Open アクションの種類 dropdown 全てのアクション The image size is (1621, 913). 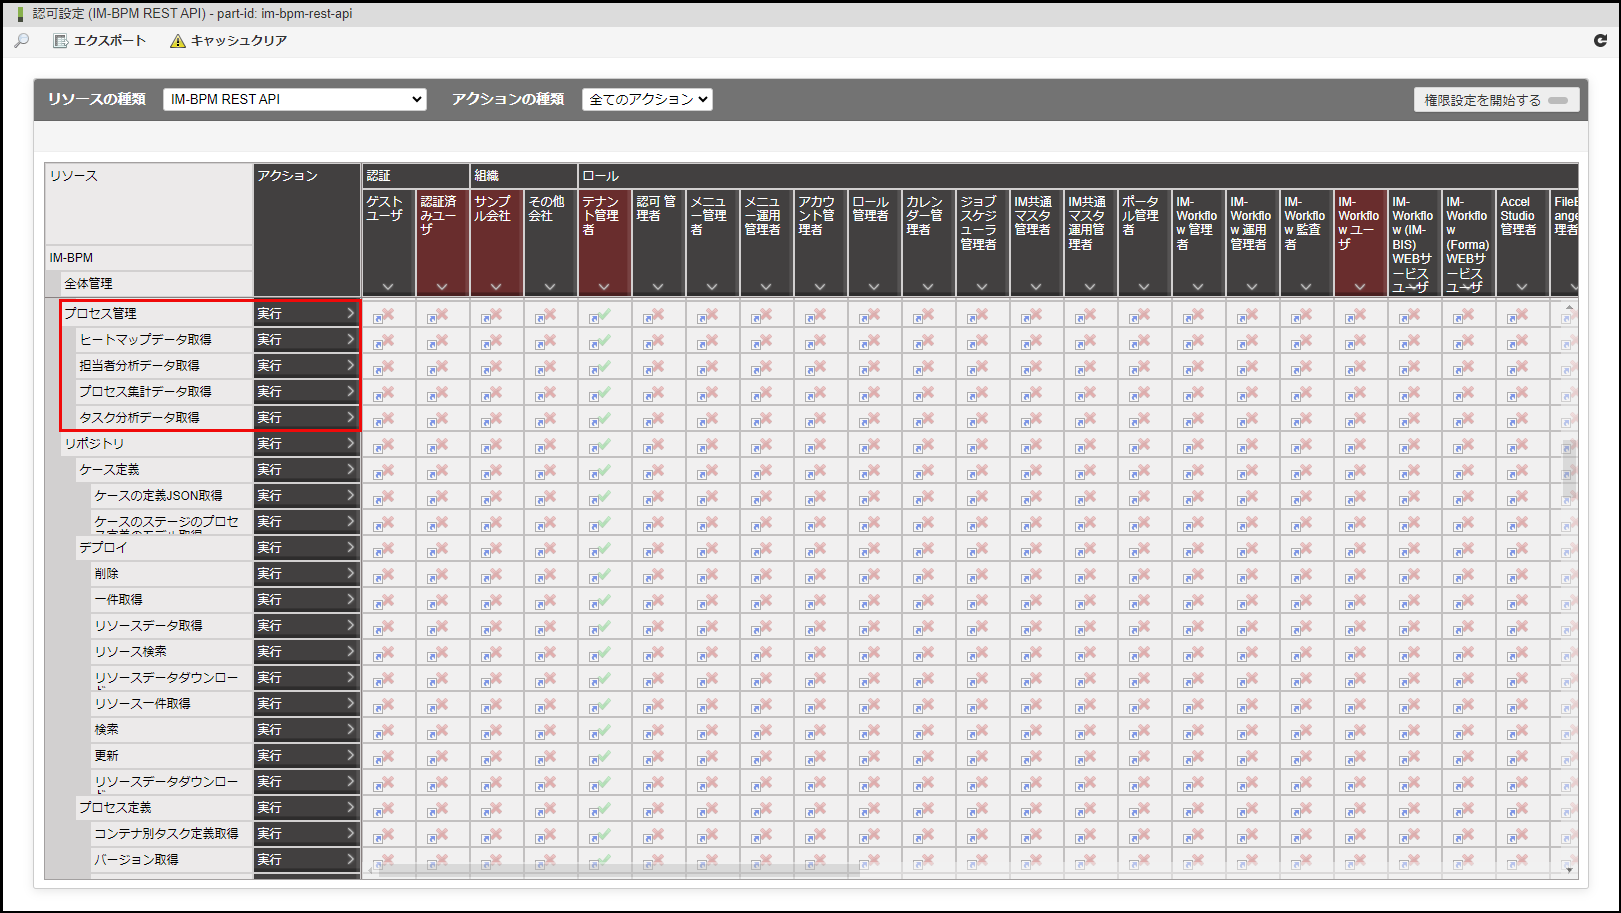point(647,99)
